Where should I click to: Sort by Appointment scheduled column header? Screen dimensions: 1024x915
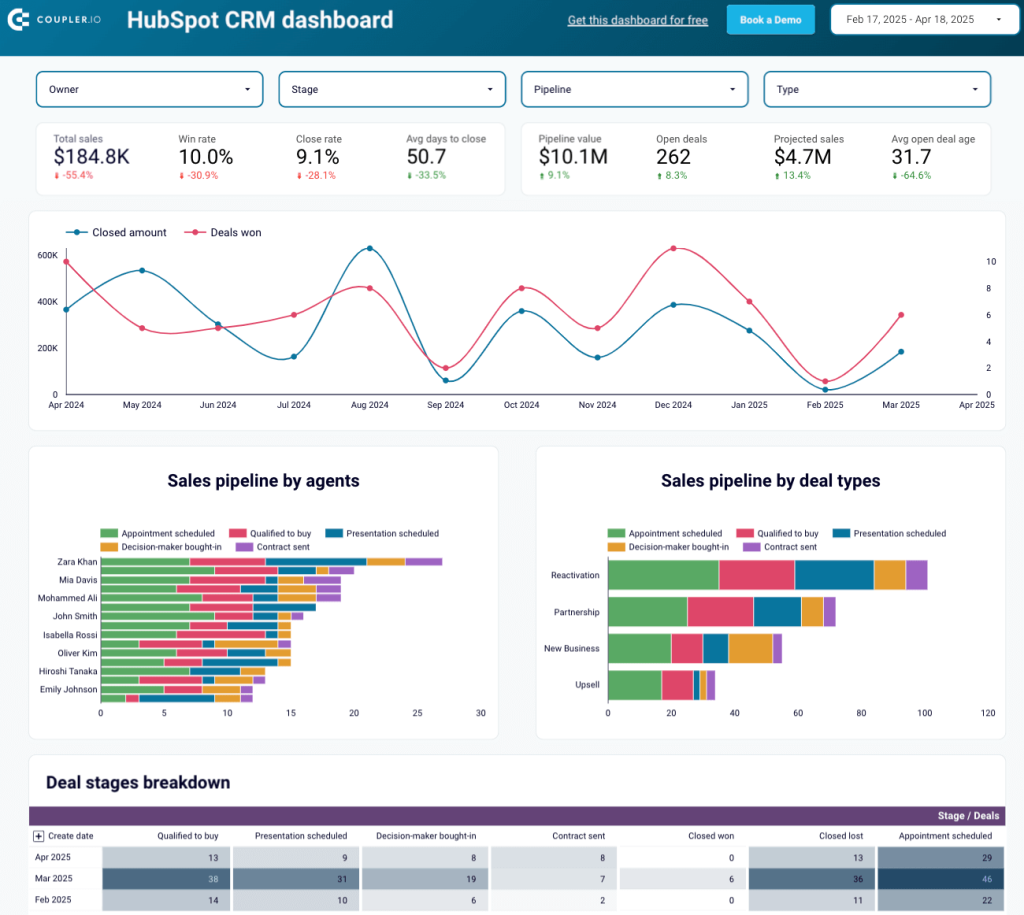[x=945, y=836]
